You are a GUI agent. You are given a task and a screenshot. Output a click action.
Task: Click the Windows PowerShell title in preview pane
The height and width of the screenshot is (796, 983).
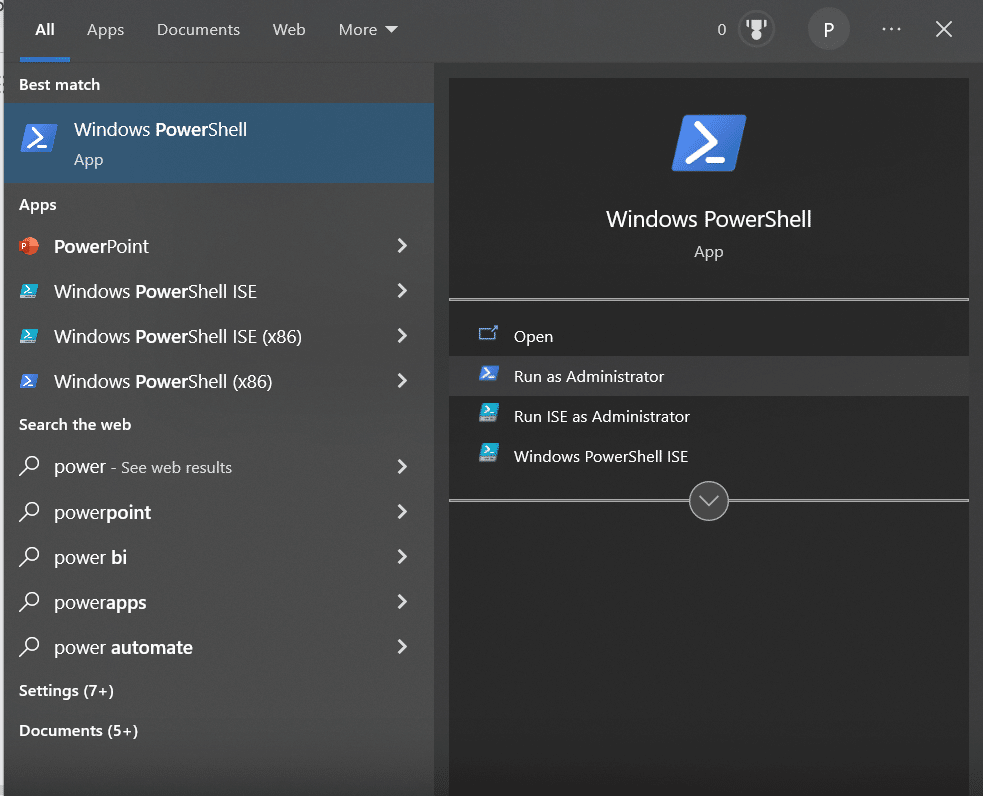(708, 219)
